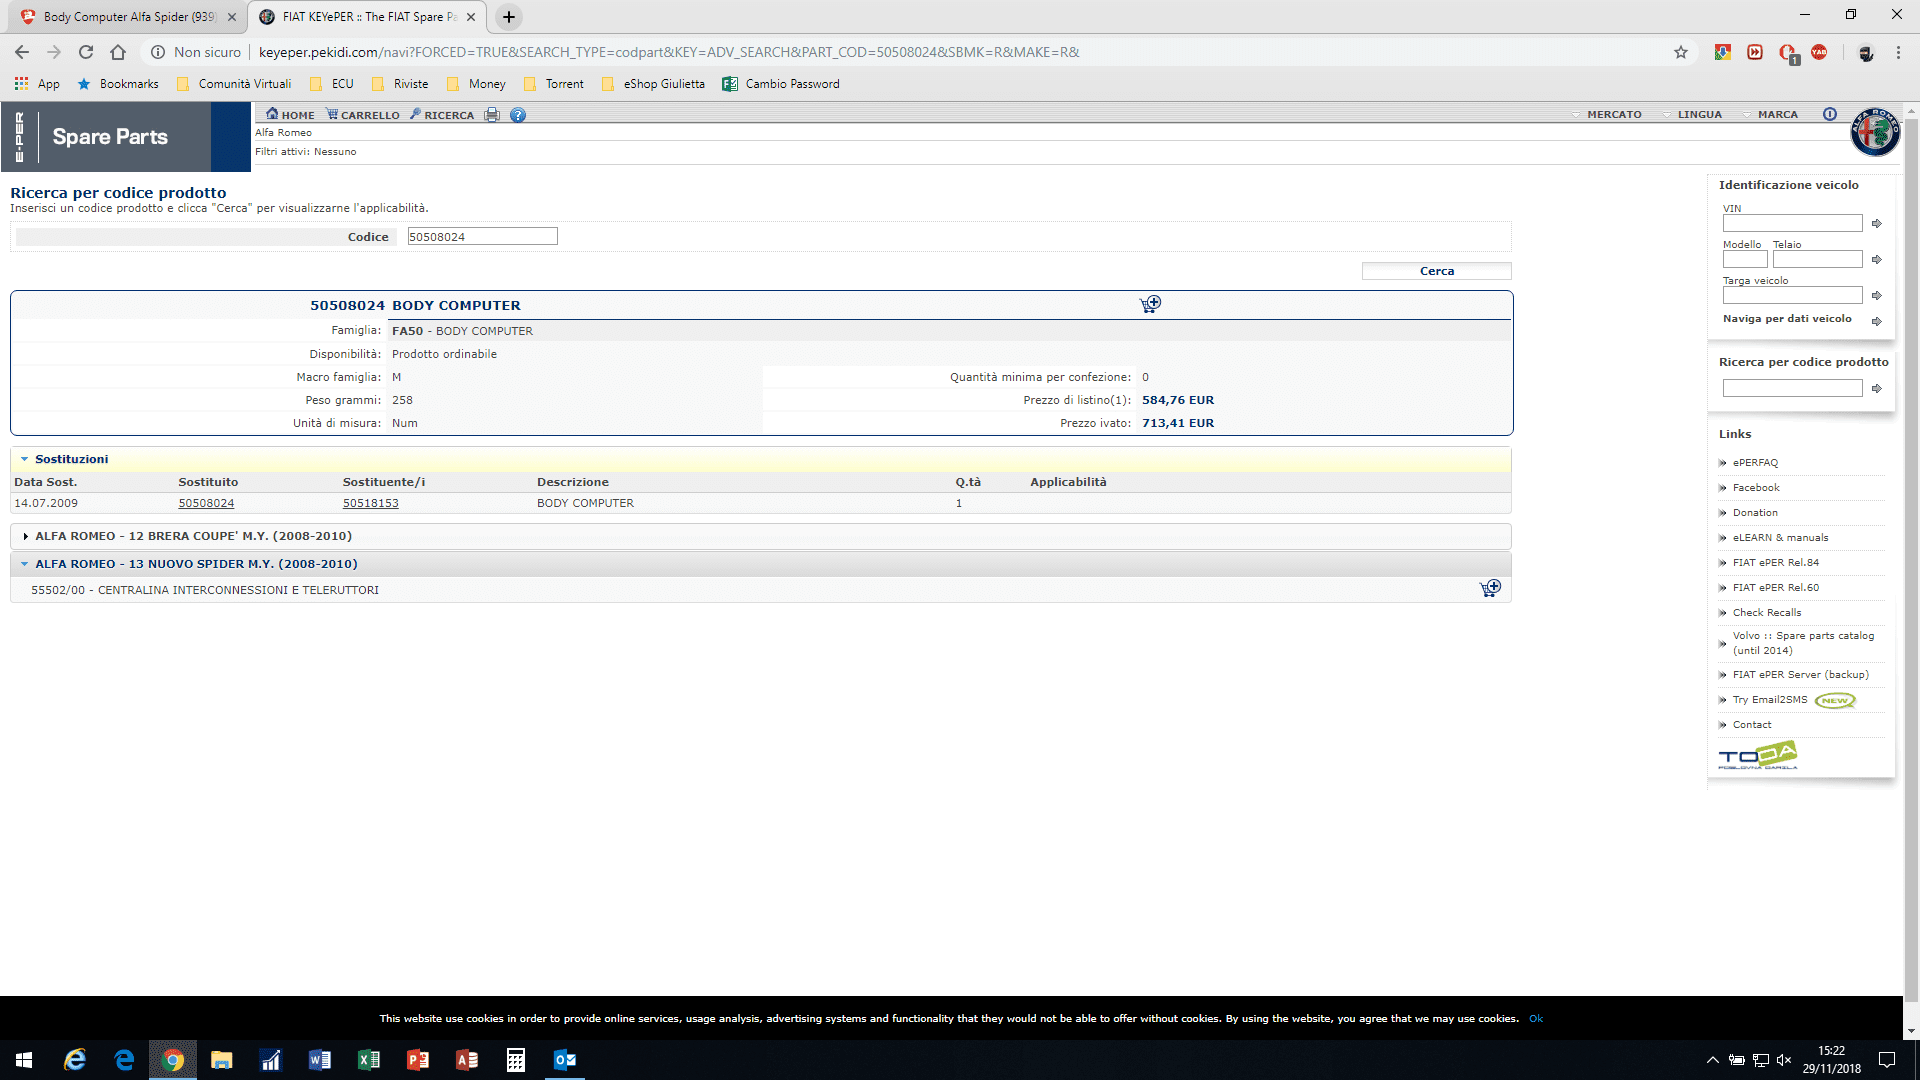Open the Apps shortcut in bookmarks bar
This screenshot has height=1080, width=1920.
point(37,84)
